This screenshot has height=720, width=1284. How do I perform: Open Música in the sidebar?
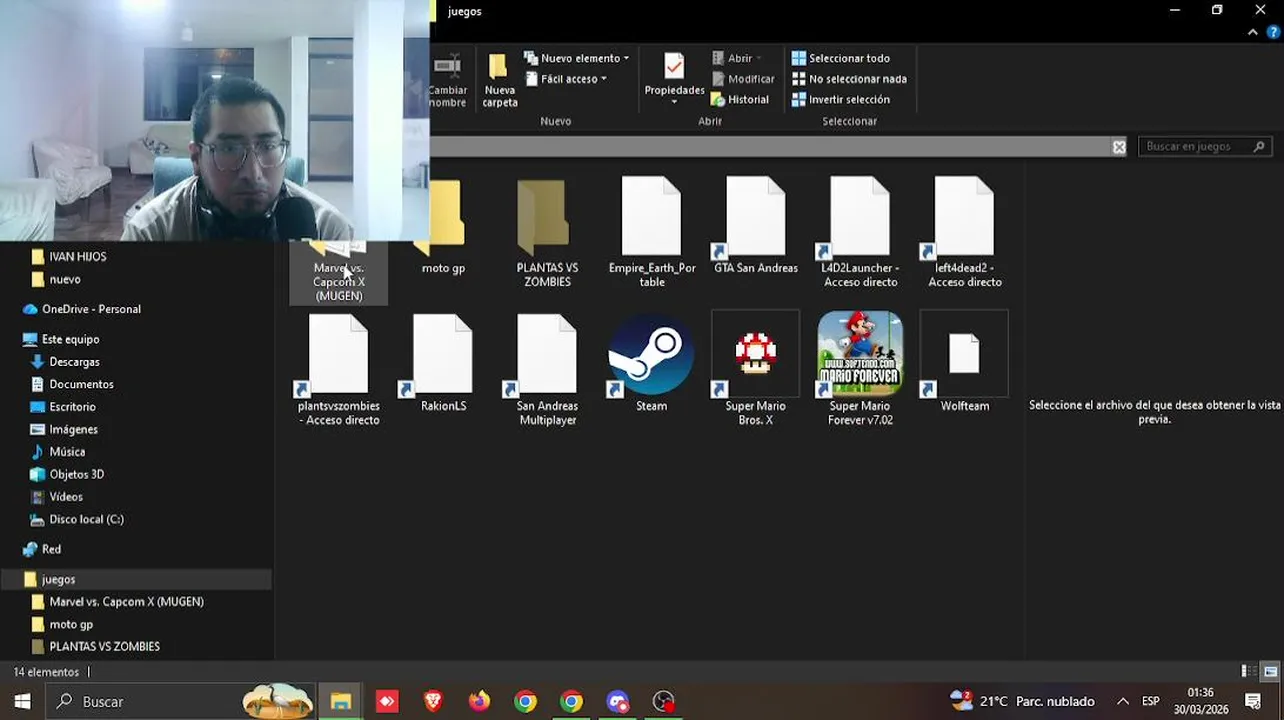pyautogui.click(x=67, y=452)
